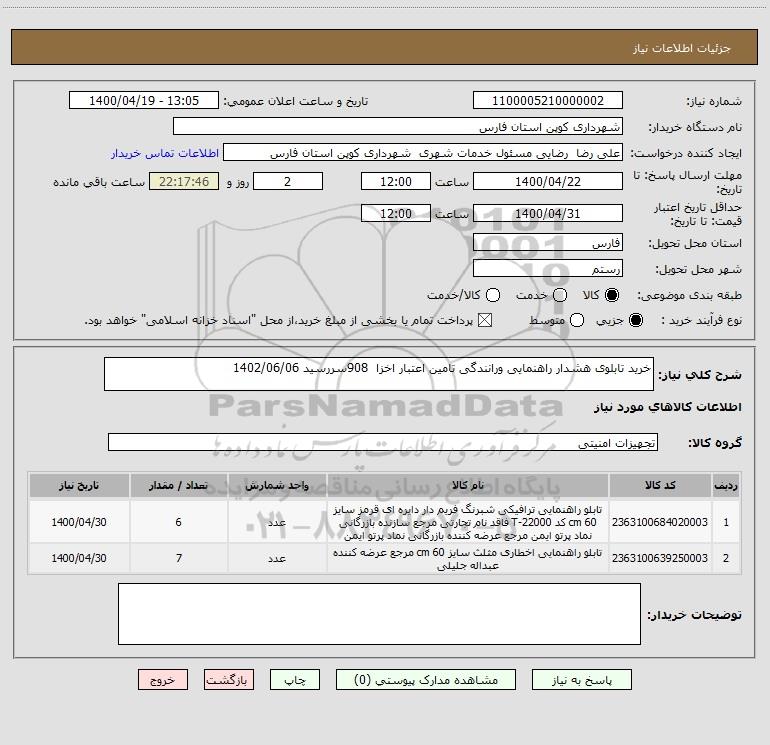Click the خروج exit button
Image resolution: width=770 pixels, height=745 pixels.
(x=163, y=680)
